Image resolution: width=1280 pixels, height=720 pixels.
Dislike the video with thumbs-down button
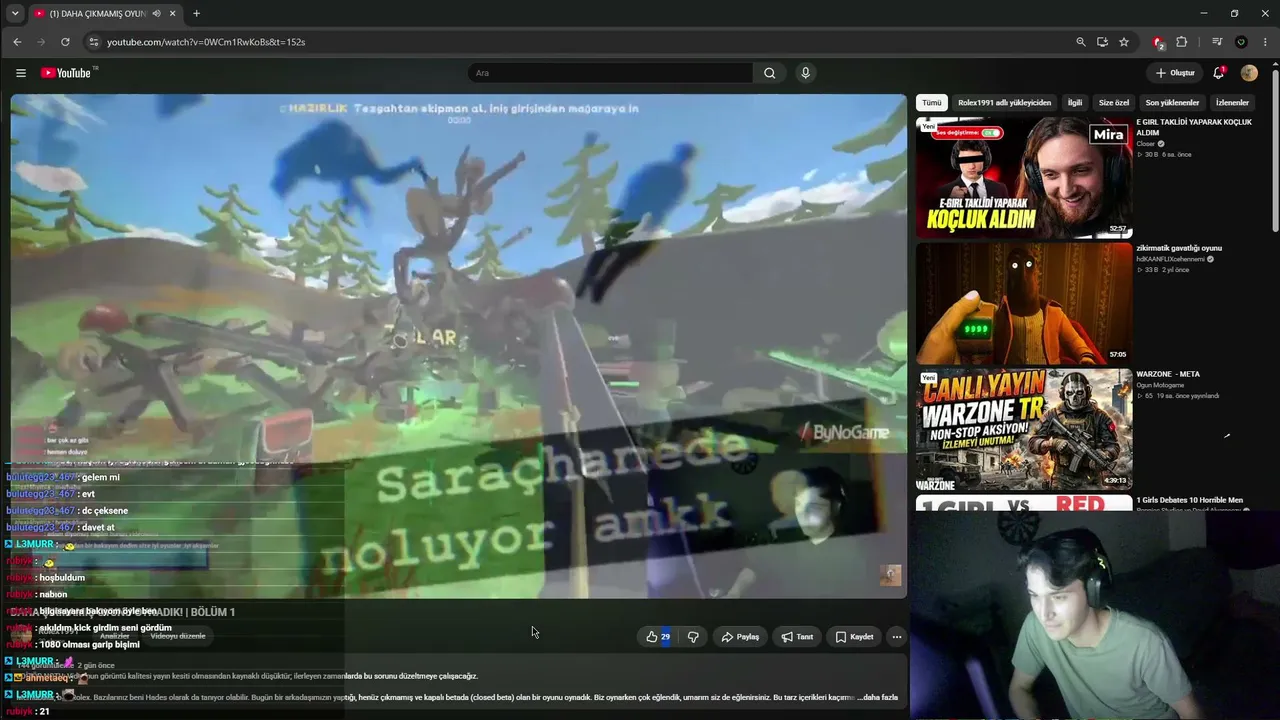point(693,637)
